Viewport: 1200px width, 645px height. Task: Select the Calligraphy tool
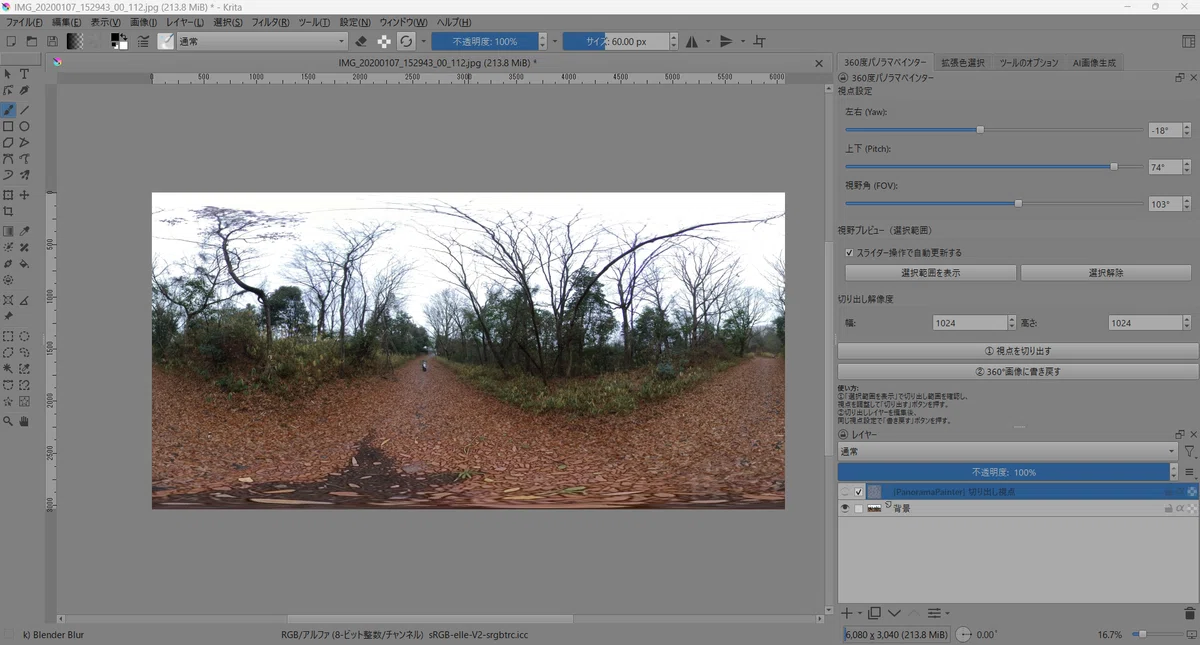[24, 91]
